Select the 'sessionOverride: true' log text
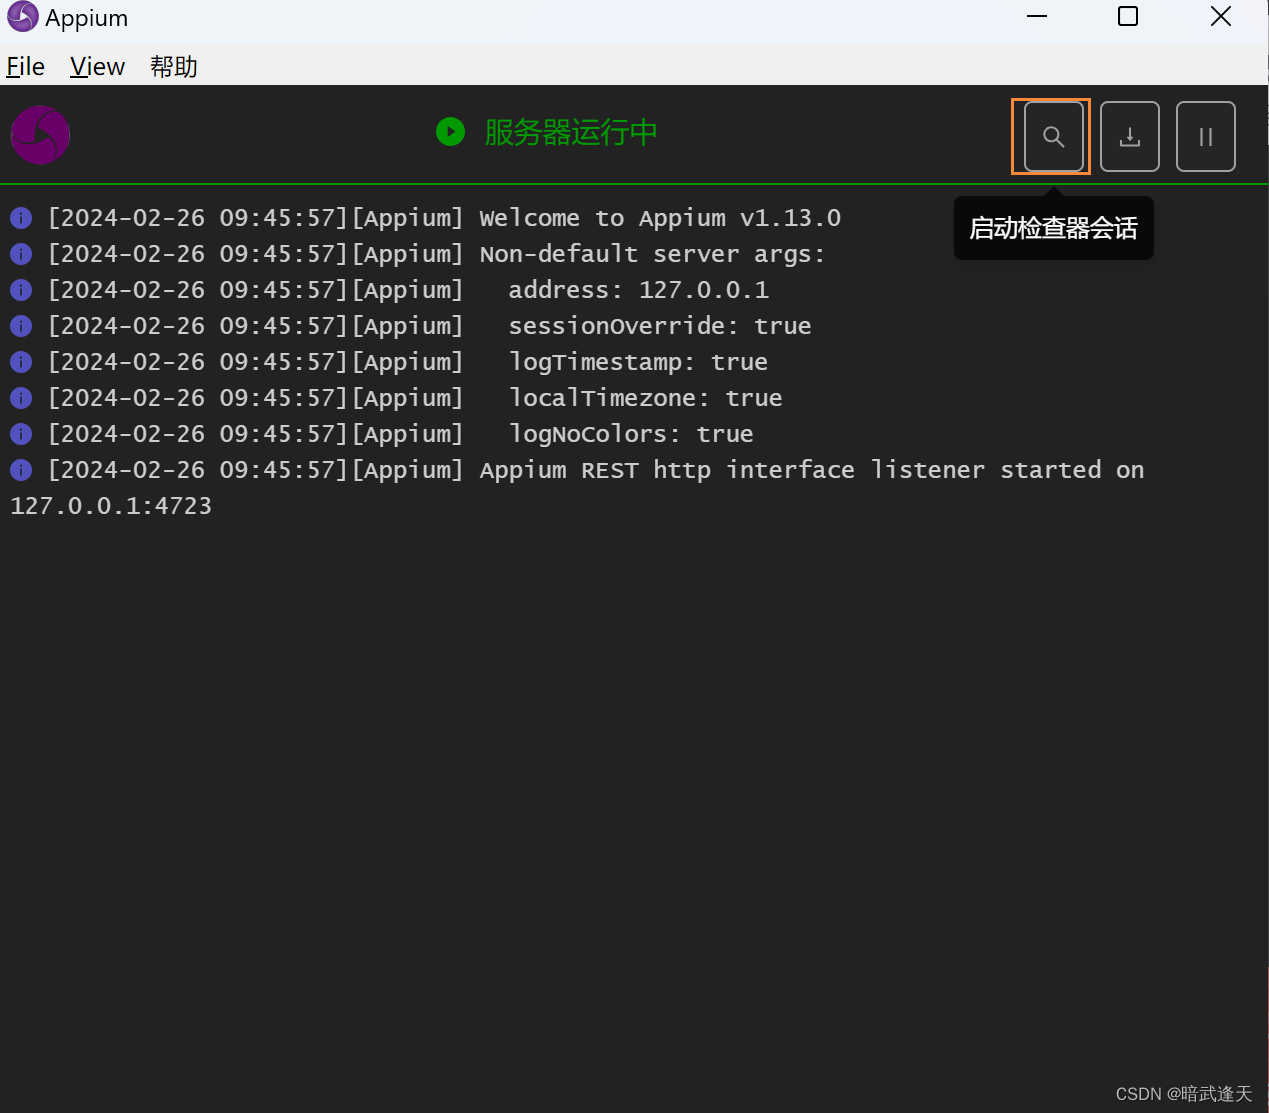Screen dimensions: 1269x1113 [x=660, y=326]
